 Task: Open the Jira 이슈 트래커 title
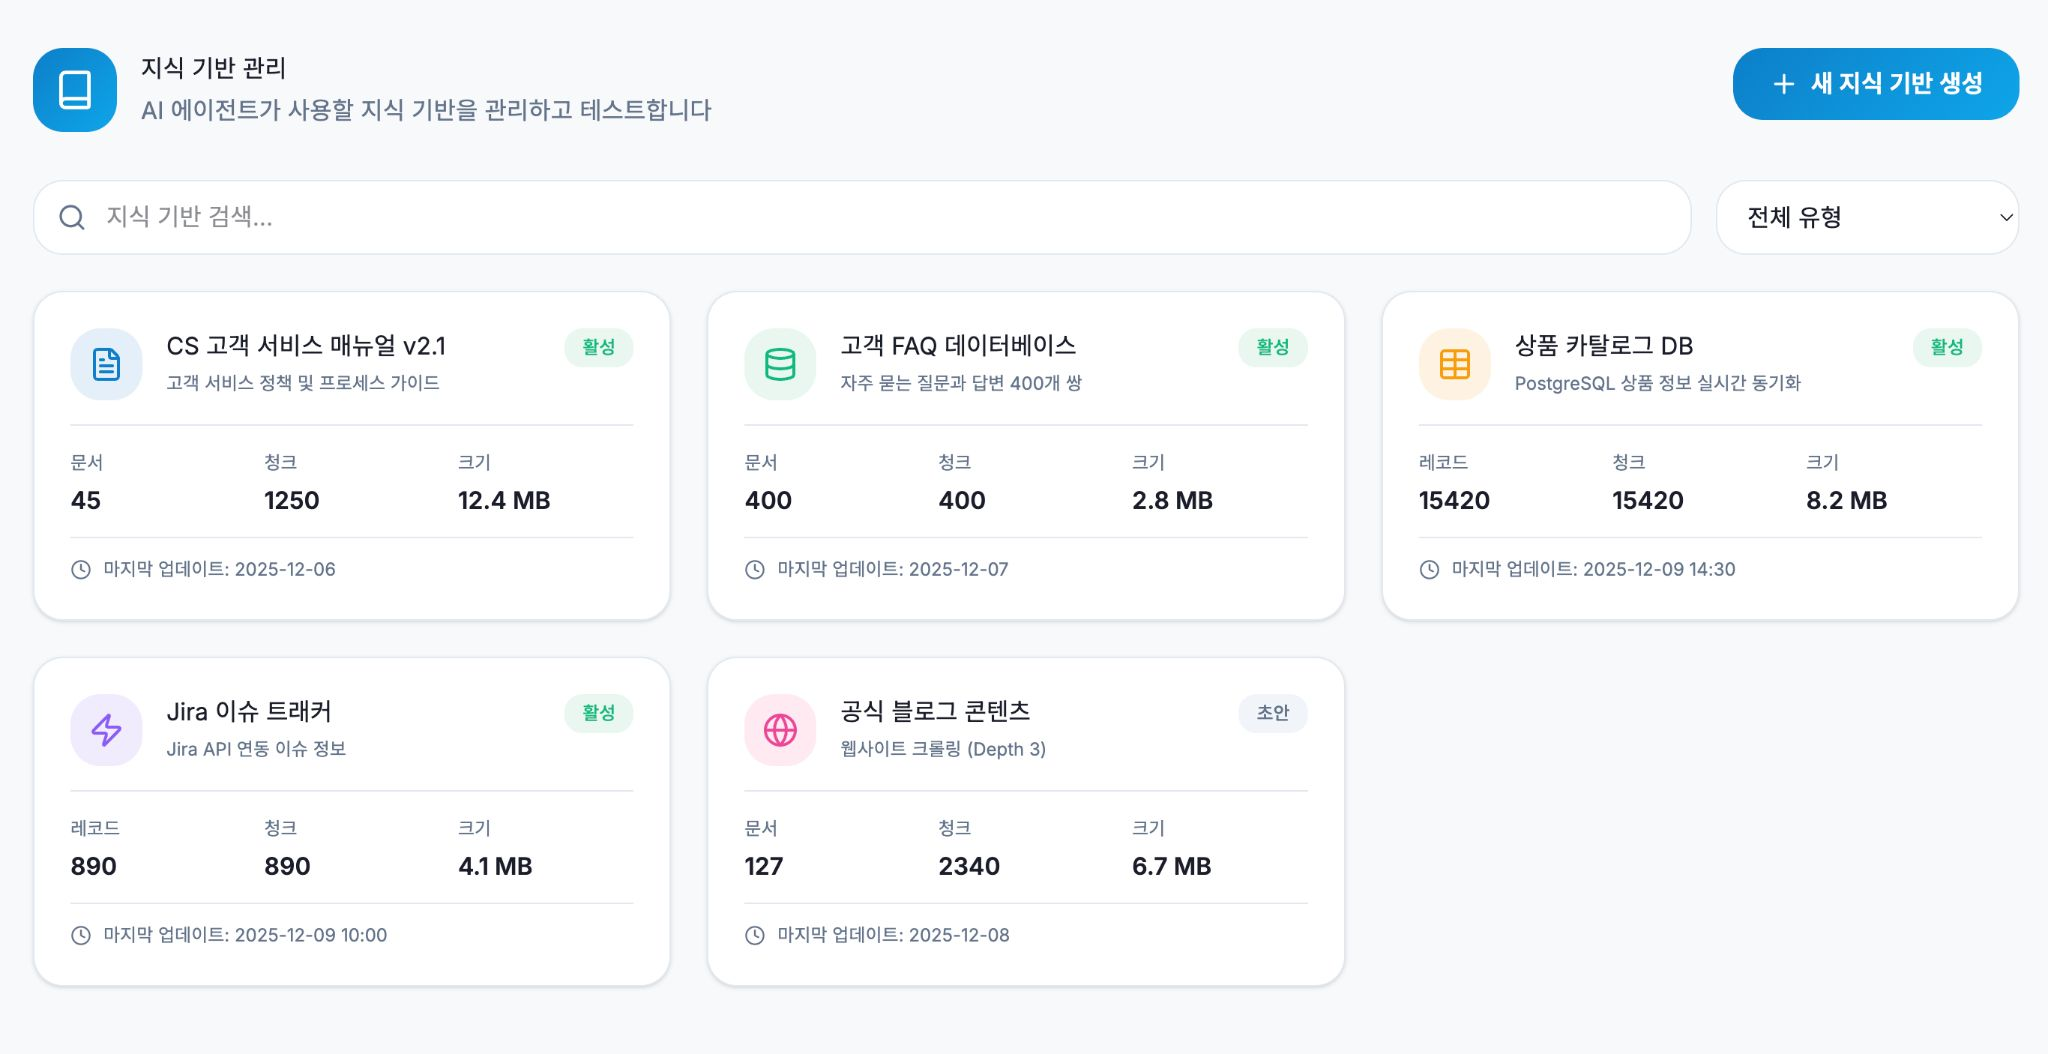[x=249, y=712]
